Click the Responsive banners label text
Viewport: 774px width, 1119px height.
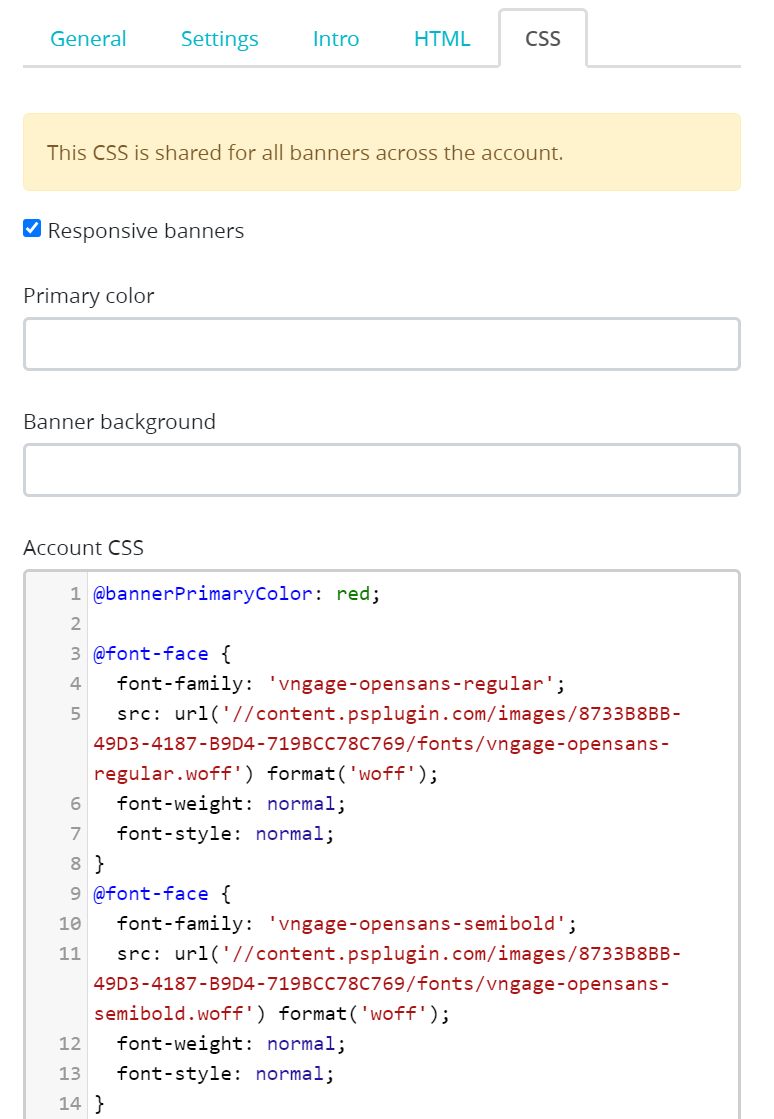tap(146, 231)
